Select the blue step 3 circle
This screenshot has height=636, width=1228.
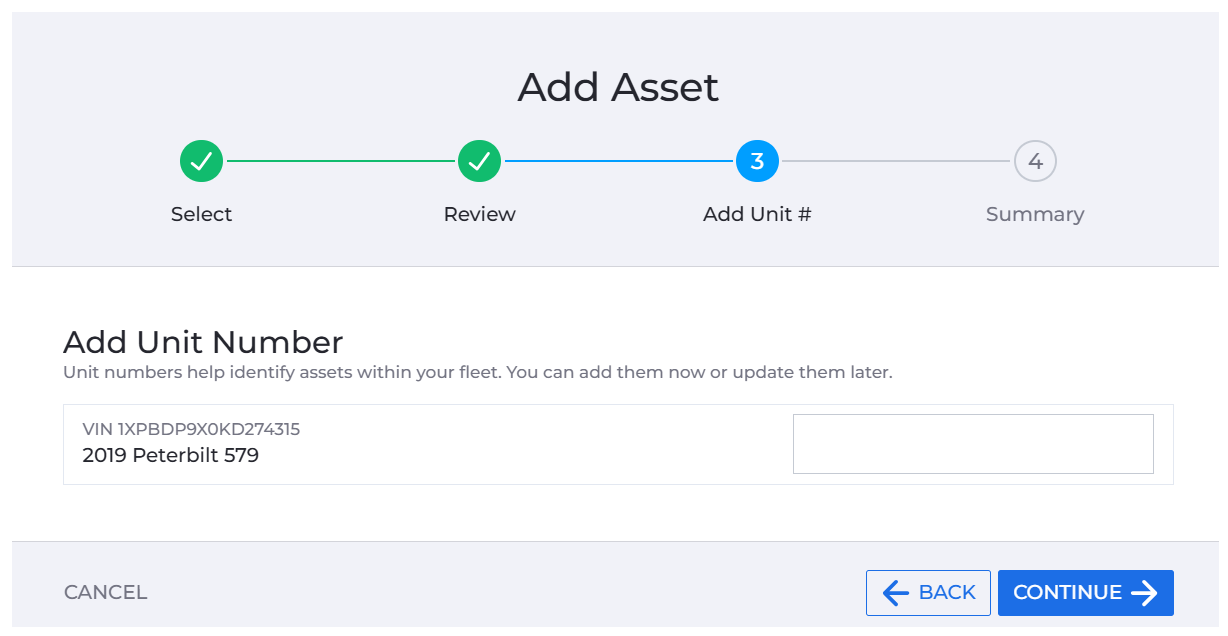(x=757, y=161)
